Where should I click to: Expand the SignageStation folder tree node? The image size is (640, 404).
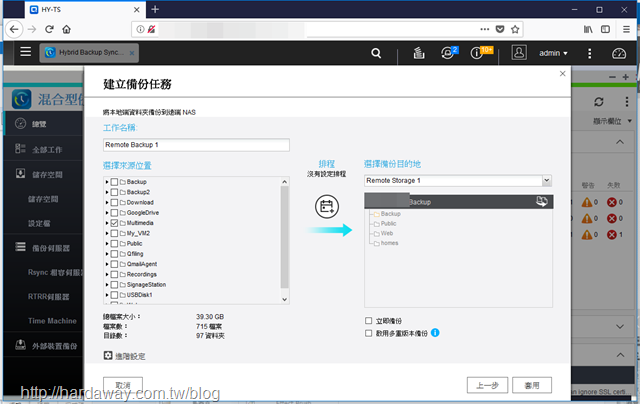click(107, 284)
